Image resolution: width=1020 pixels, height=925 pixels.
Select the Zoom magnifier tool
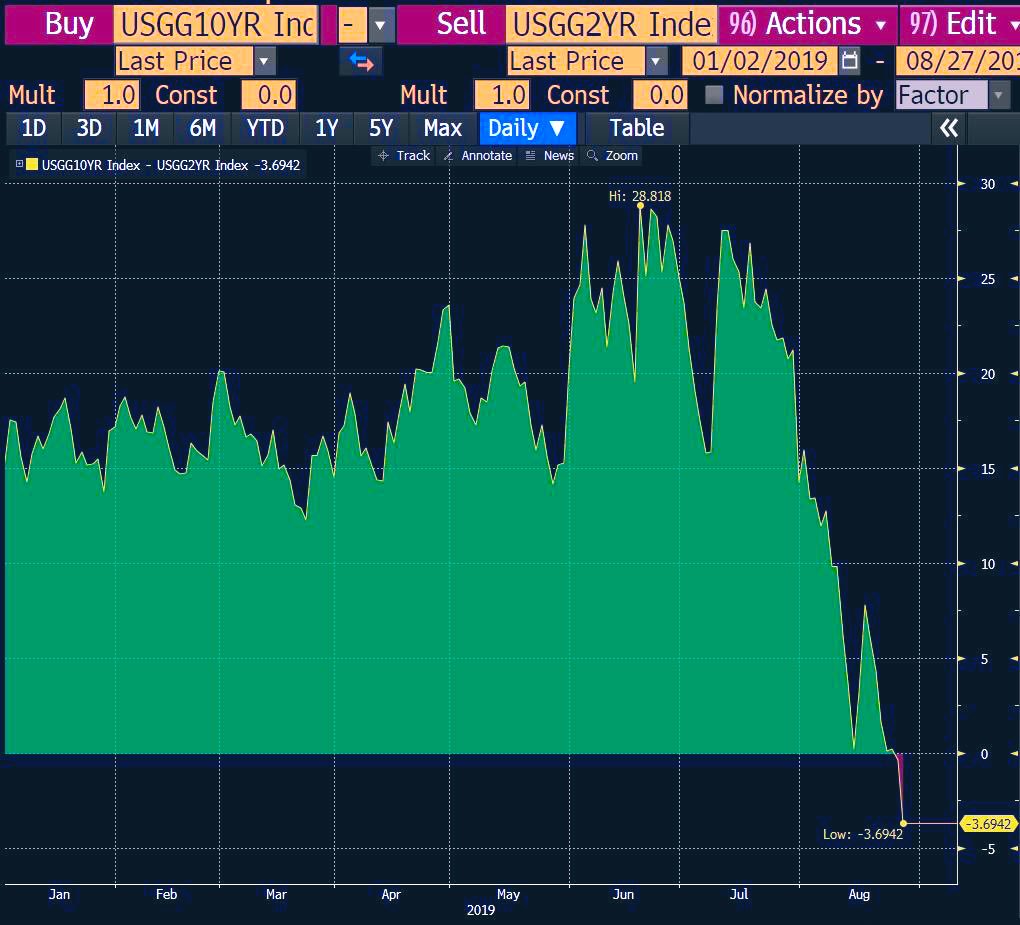pyautogui.click(x=612, y=155)
